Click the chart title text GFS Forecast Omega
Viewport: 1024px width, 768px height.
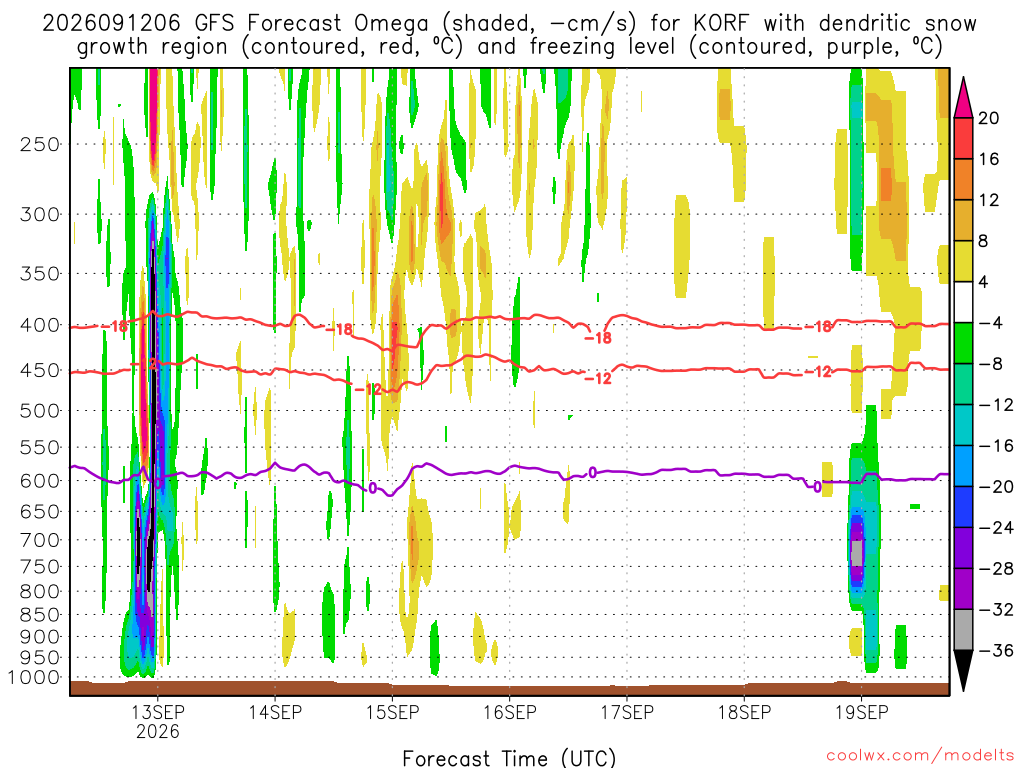(312, 24)
